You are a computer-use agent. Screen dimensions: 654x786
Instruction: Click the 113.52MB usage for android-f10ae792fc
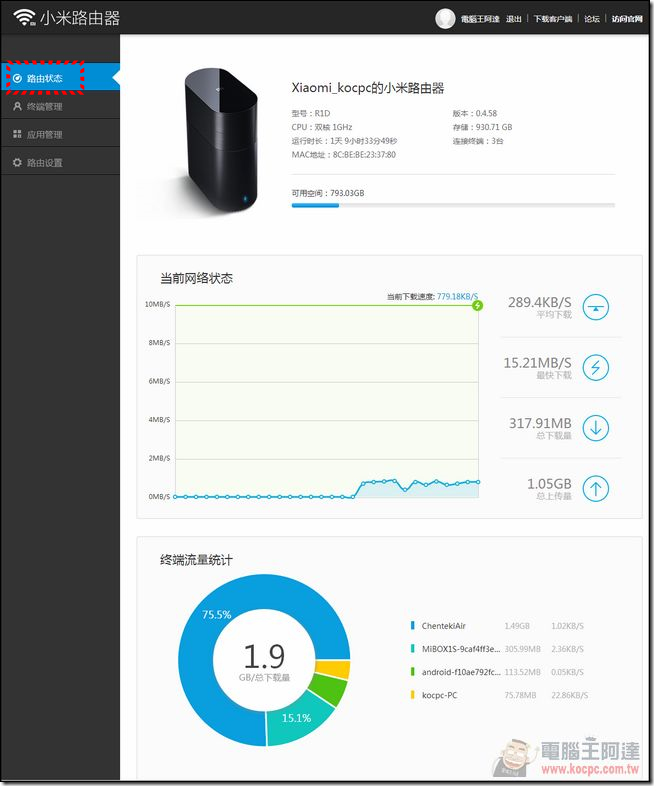pos(522,672)
